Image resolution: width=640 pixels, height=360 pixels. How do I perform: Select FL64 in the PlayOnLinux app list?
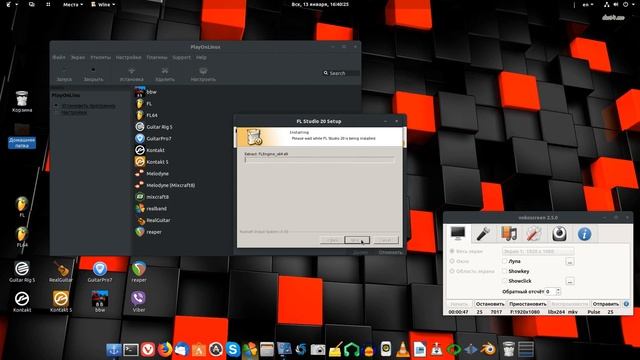coord(152,116)
